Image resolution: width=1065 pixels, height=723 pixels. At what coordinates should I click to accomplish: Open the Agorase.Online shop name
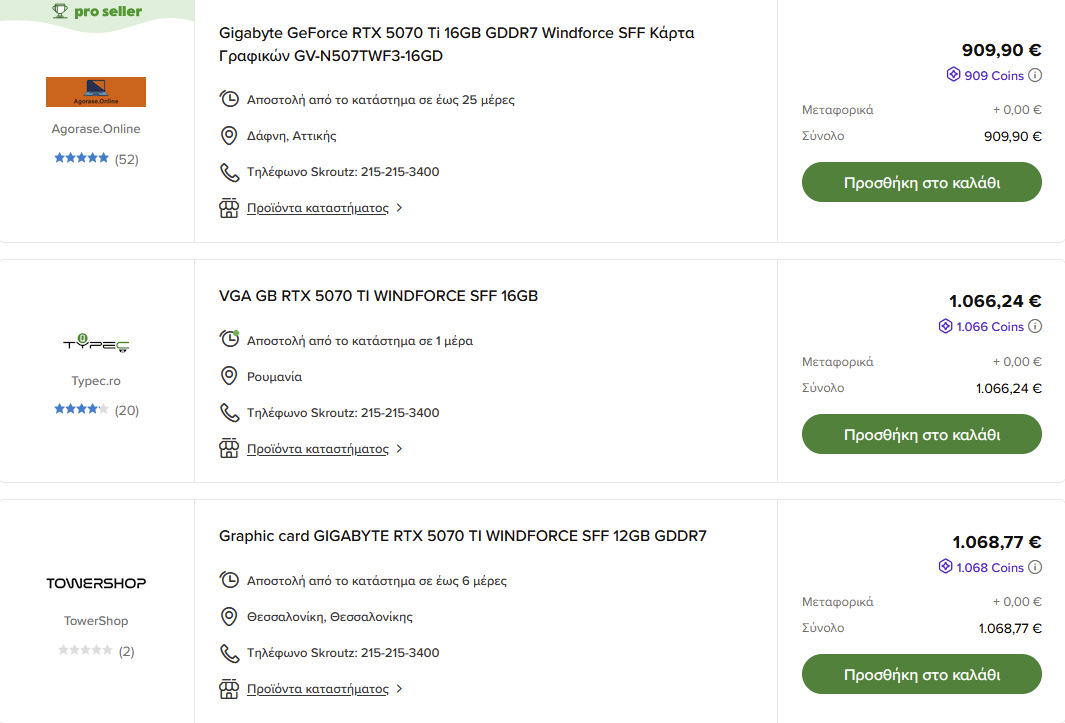coord(96,129)
